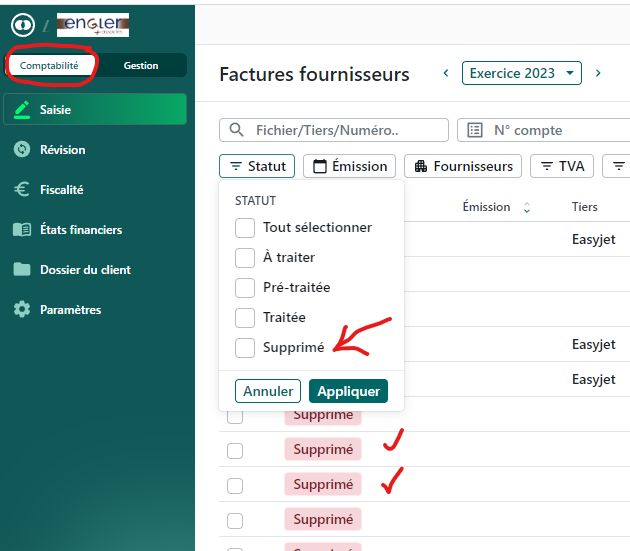Check the Pré-traitée status option
Viewport: 630px width, 551px height.
(x=245, y=288)
